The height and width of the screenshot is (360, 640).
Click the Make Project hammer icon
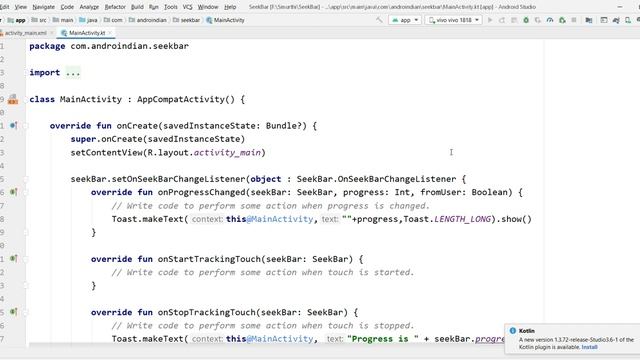379,20
